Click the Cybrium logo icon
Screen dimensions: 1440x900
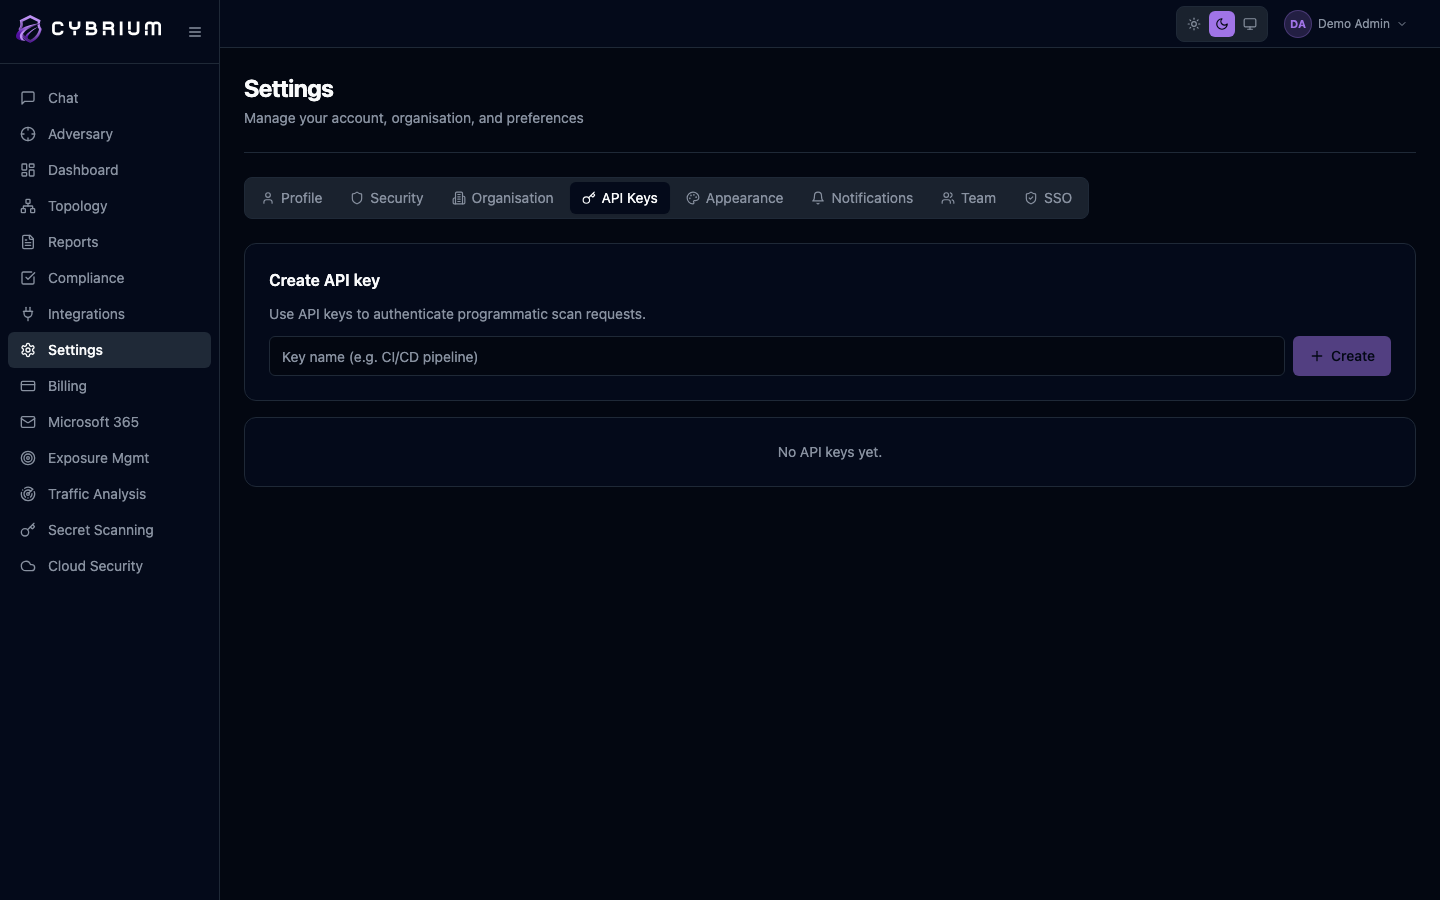(x=30, y=29)
